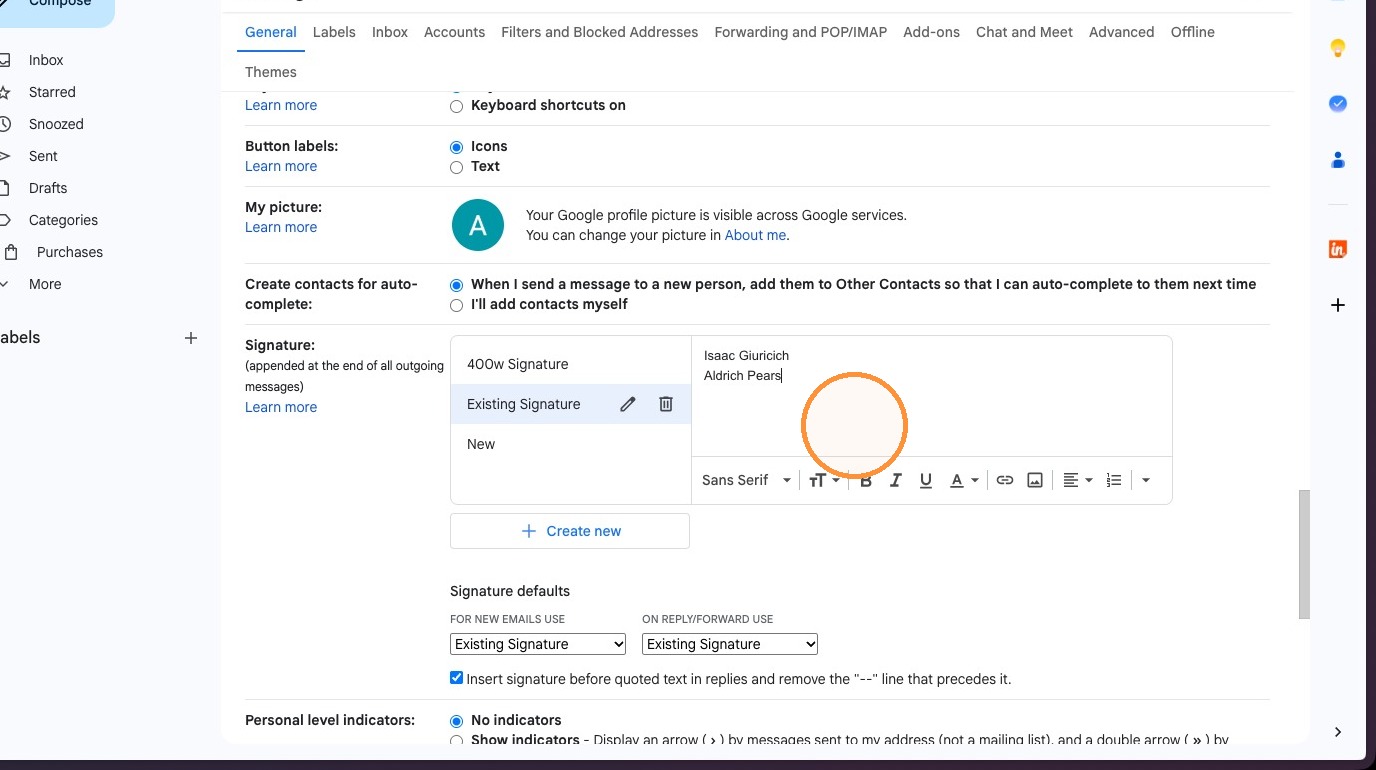Click Learn more under Signature
Viewport: 1376px width, 770px height.
[281, 407]
